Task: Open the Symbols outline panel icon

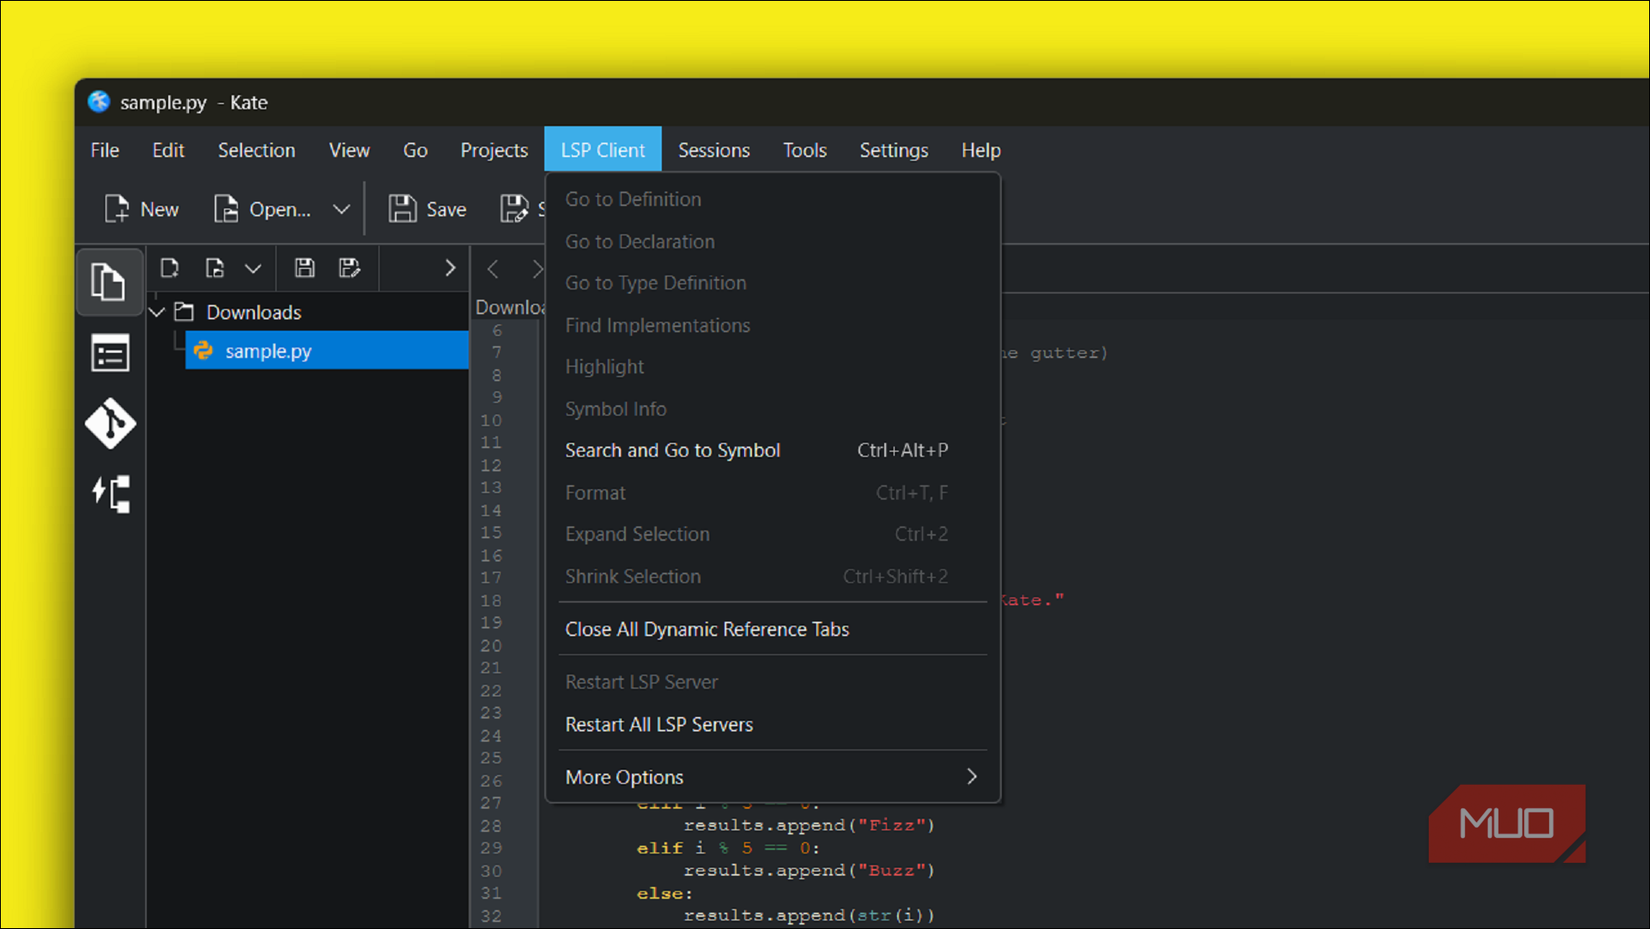Action: point(110,353)
